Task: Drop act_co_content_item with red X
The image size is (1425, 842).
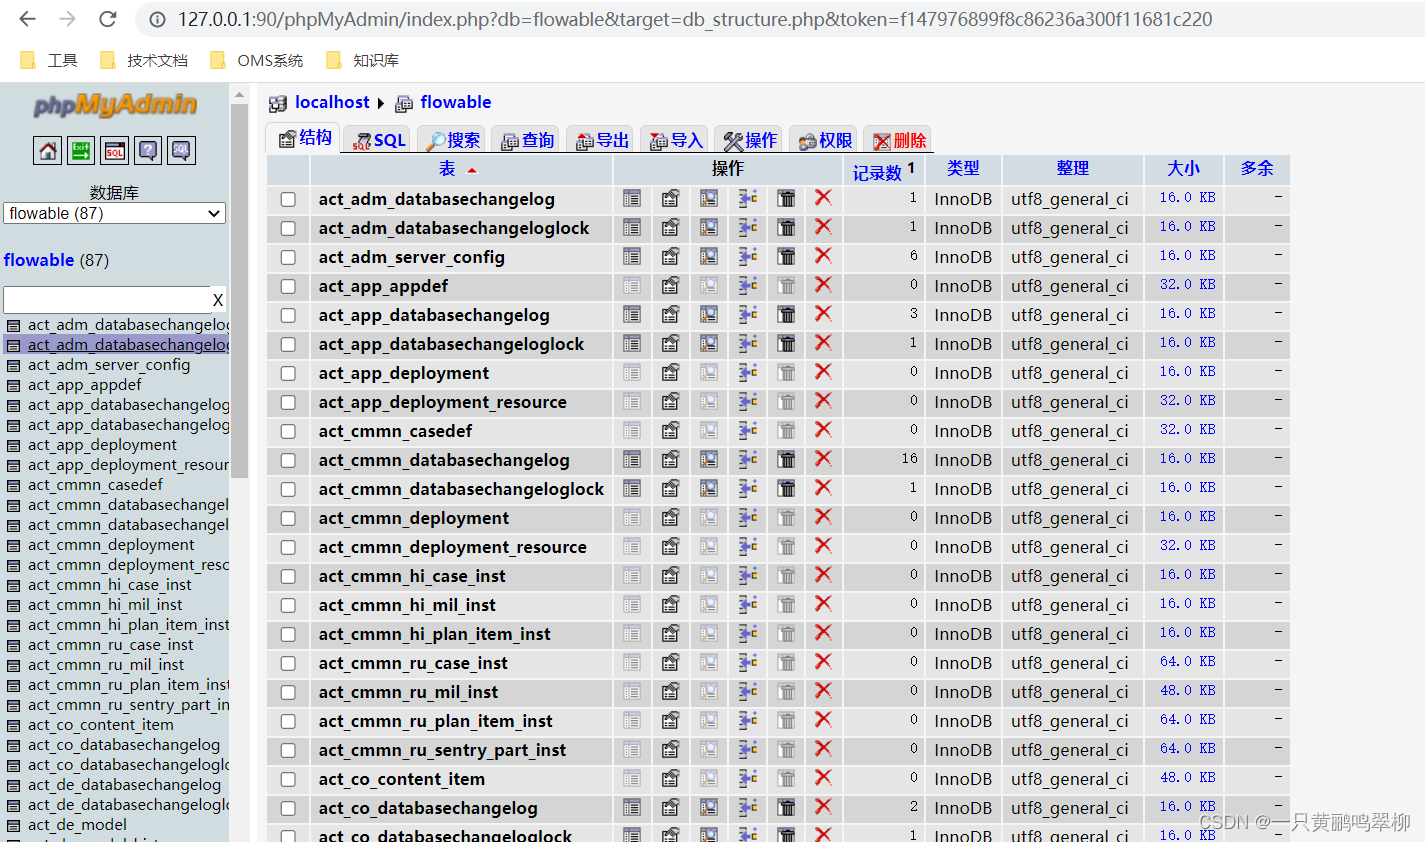Action: pos(823,778)
